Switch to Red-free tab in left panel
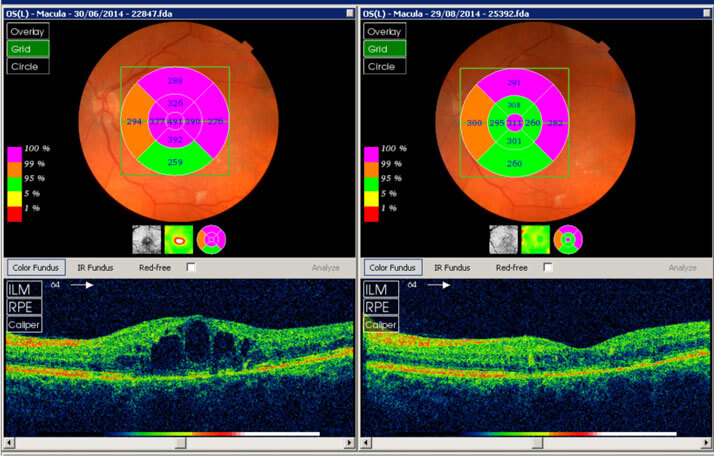Image resolution: width=714 pixels, height=456 pixels. point(155,267)
